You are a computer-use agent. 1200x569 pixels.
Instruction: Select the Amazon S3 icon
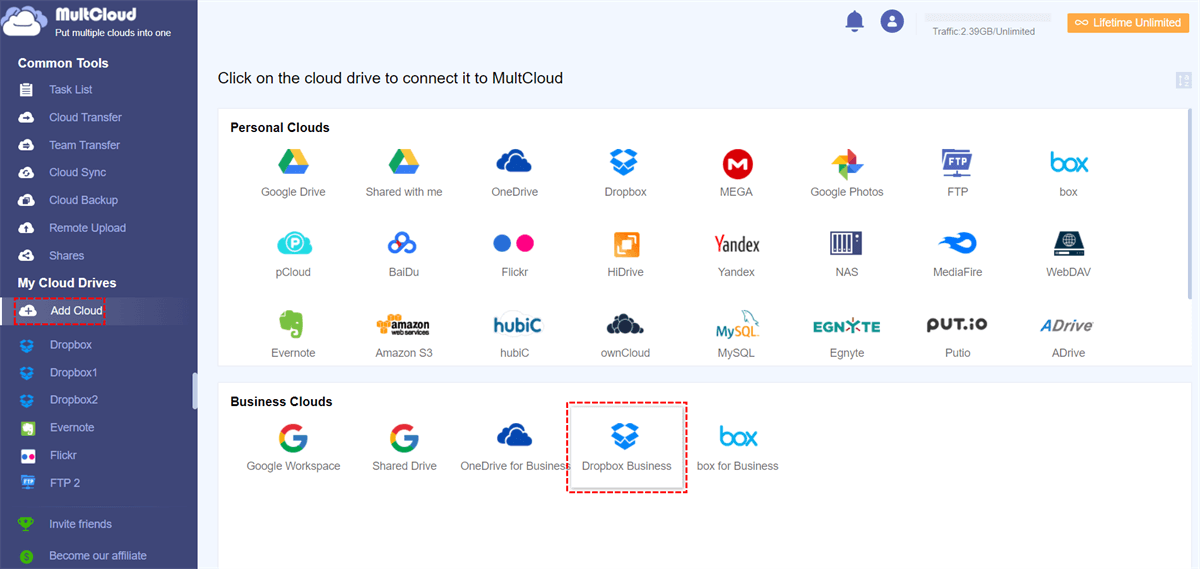tap(403, 324)
